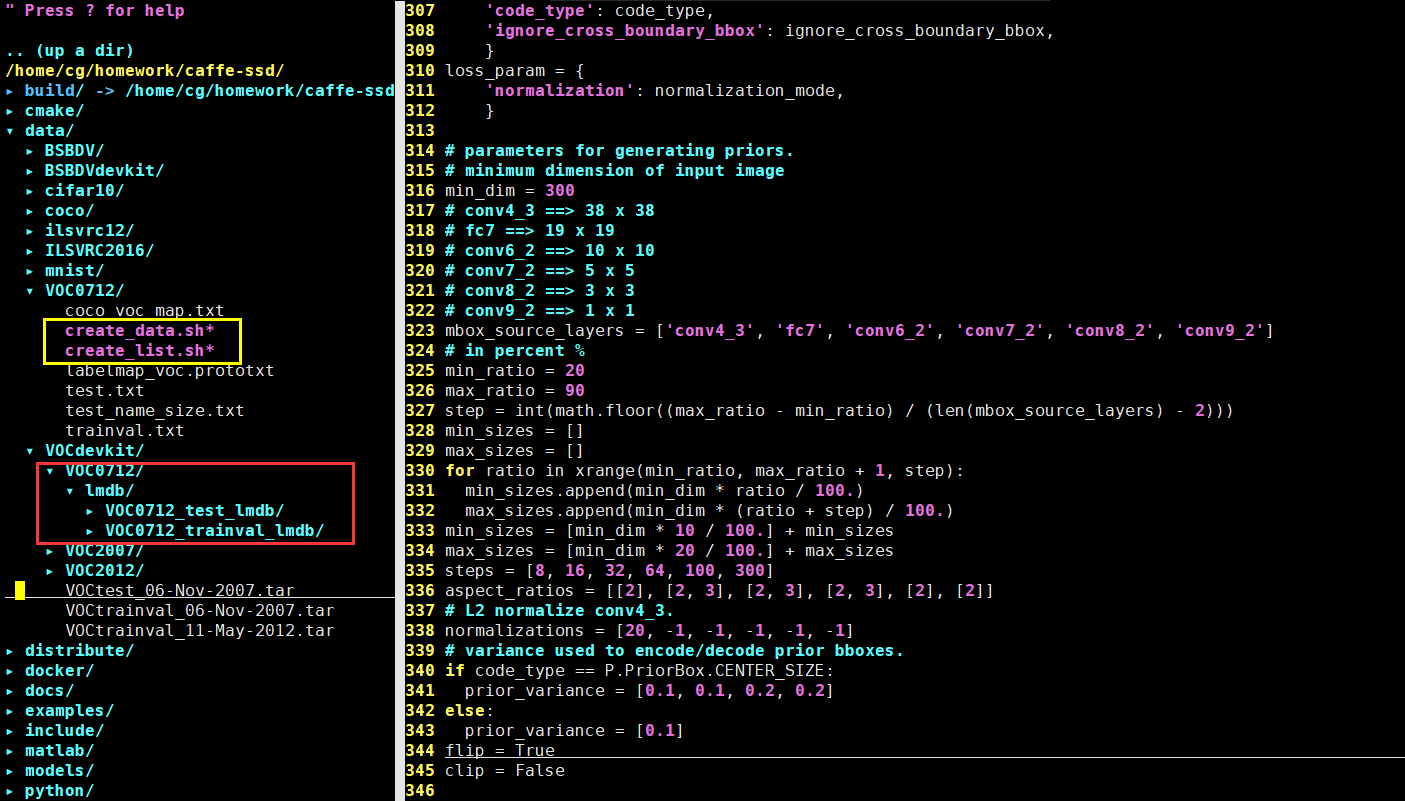Expand the distribute/ folder arrow
This screenshot has width=1405, height=801.
tap(10, 651)
